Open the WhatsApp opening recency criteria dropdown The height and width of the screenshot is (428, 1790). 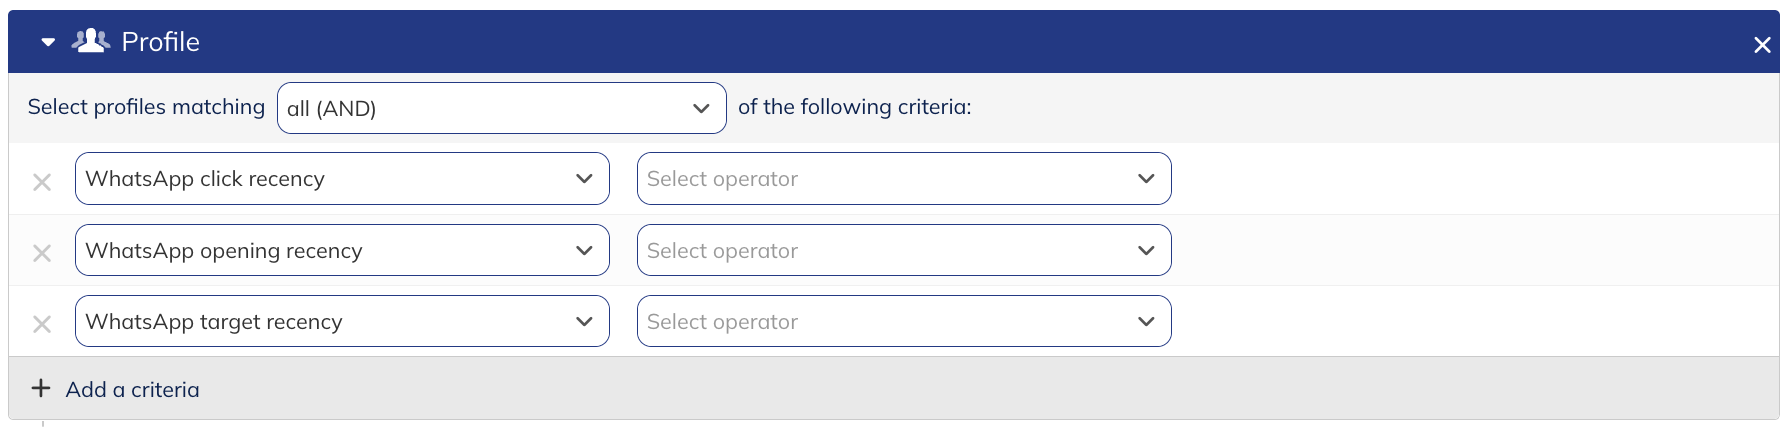[341, 250]
